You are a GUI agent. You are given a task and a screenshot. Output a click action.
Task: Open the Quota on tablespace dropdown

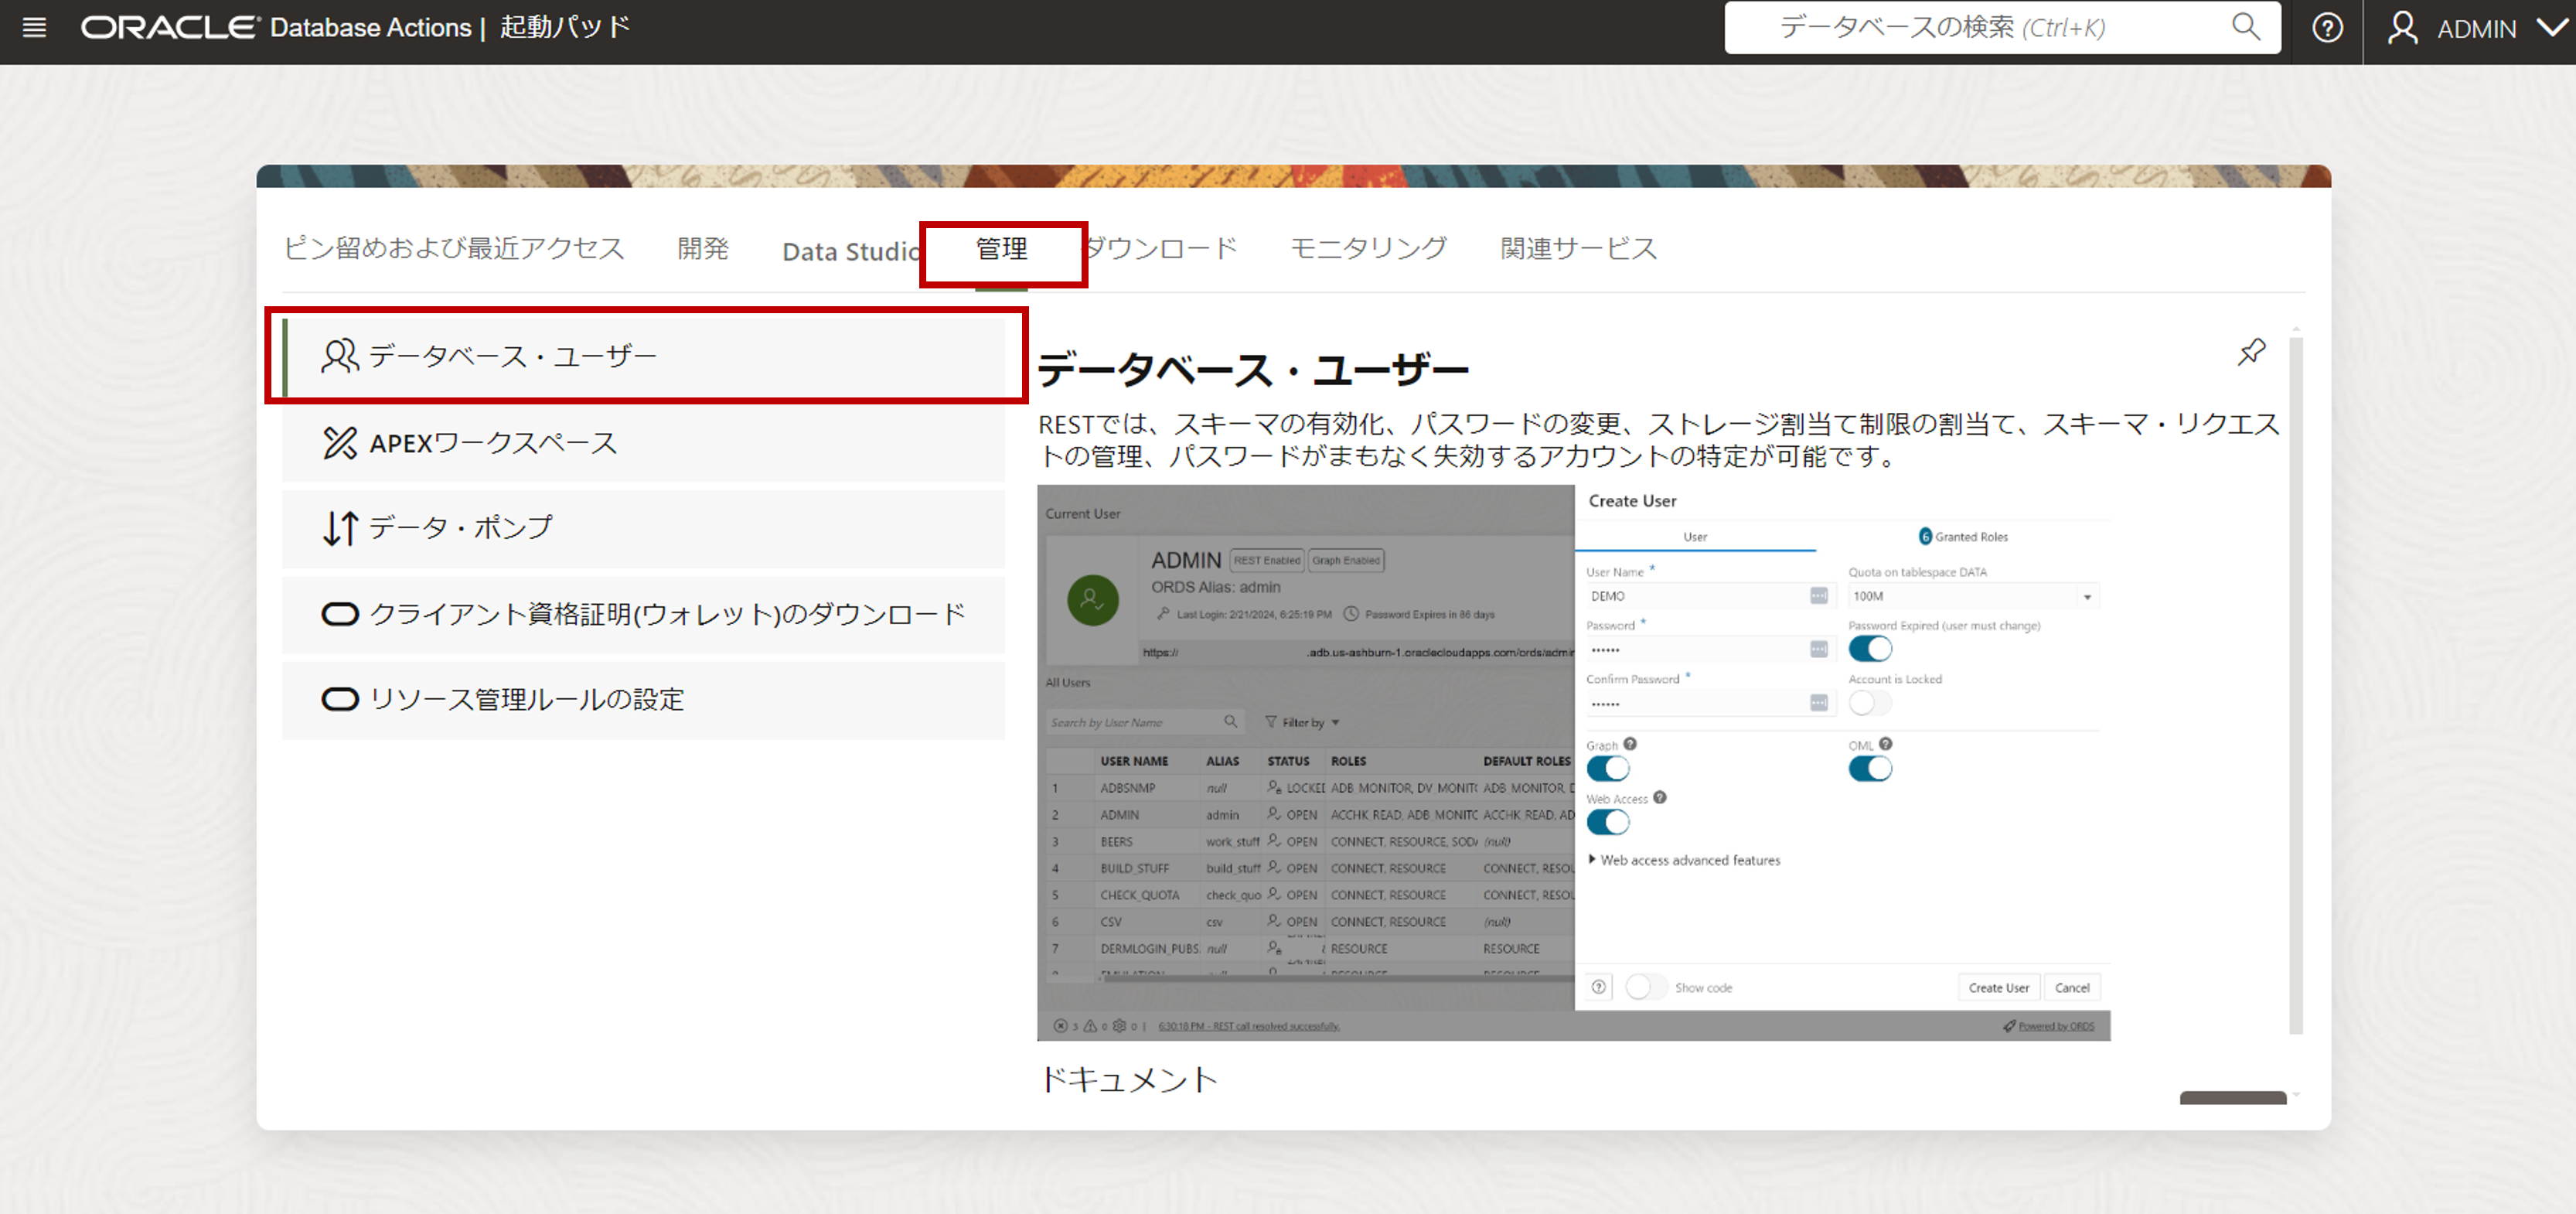[2087, 597]
